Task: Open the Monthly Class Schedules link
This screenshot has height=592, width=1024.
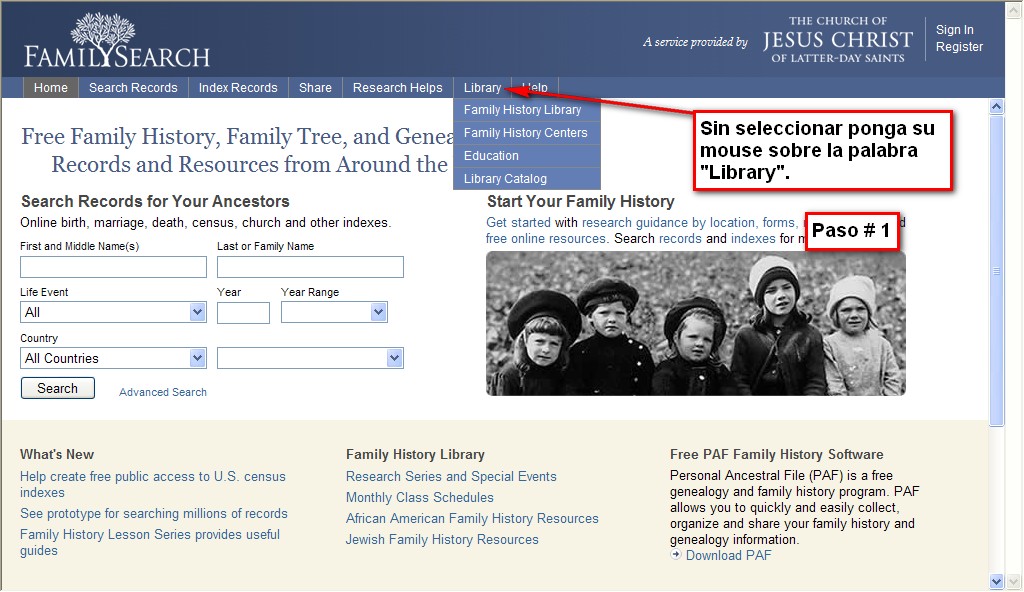Action: (419, 498)
